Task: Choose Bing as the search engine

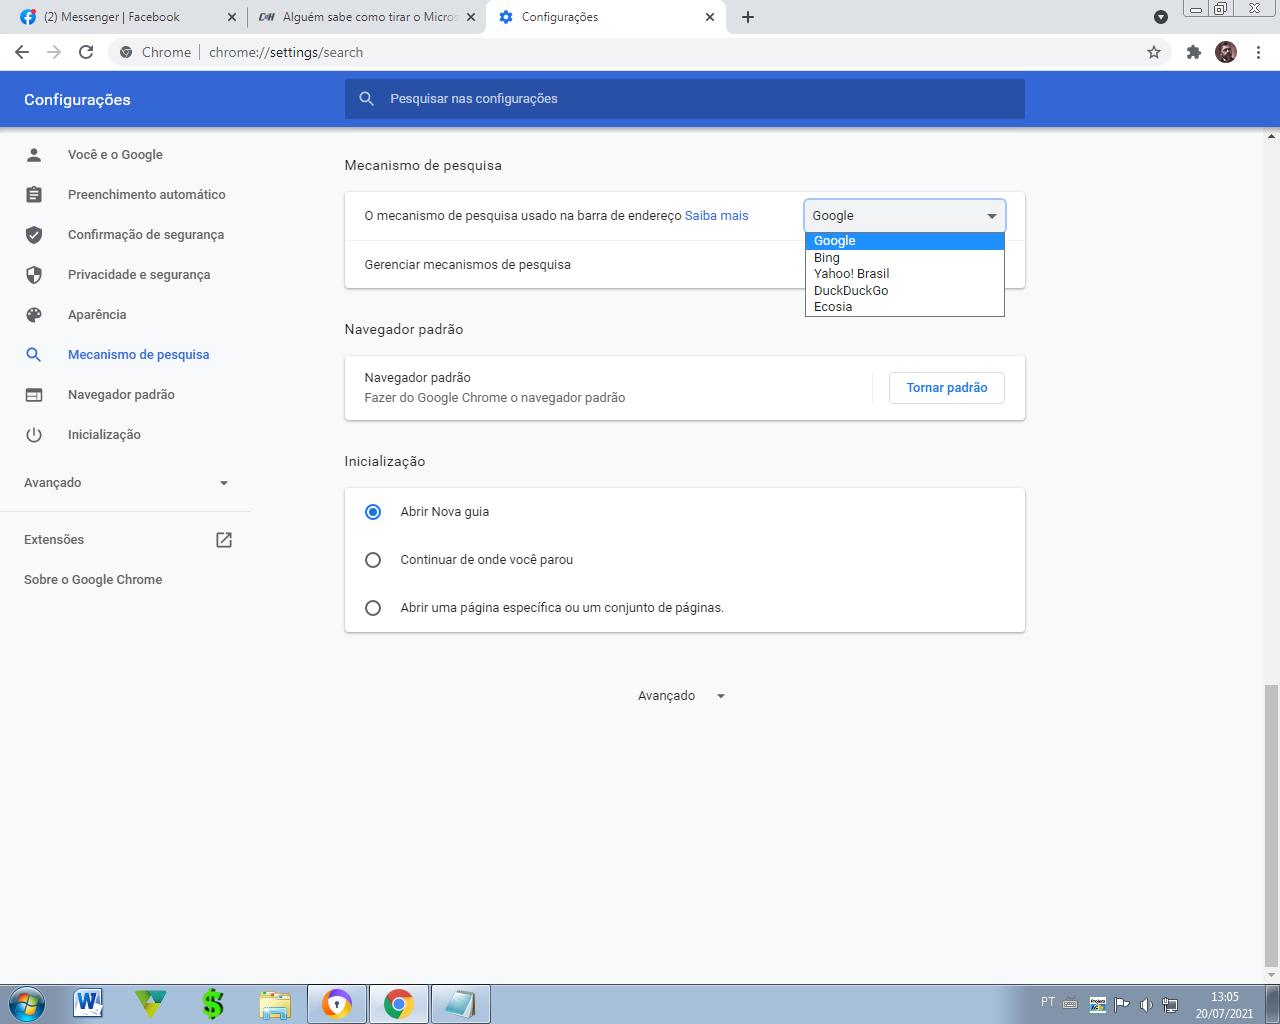Action: click(905, 258)
